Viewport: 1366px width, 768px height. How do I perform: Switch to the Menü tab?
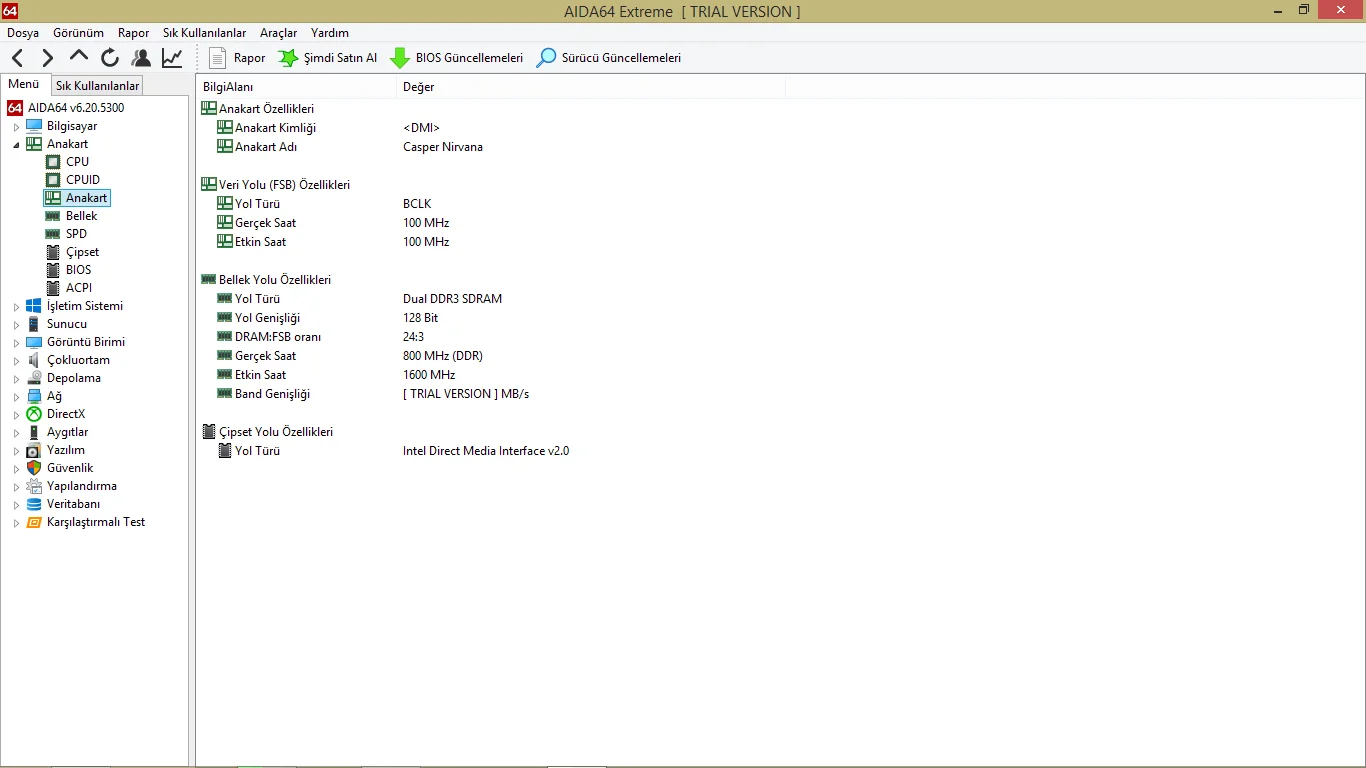24,85
